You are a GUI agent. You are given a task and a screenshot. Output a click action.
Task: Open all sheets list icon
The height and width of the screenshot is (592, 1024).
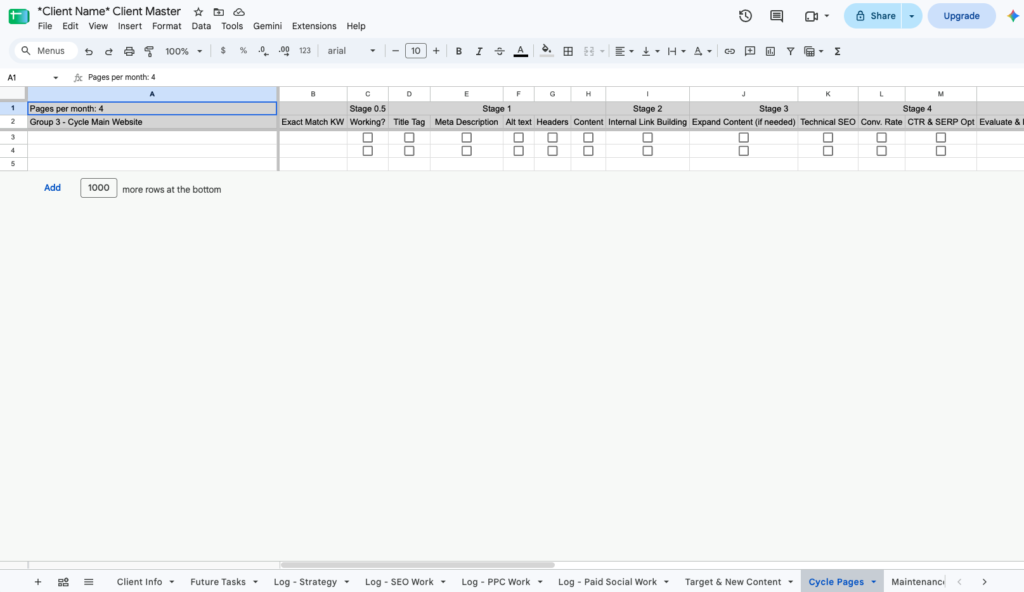pyautogui.click(x=89, y=582)
